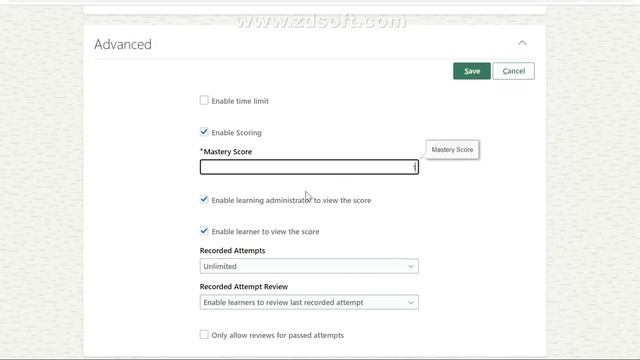Click inside the Mastery Score input field

click(309, 167)
